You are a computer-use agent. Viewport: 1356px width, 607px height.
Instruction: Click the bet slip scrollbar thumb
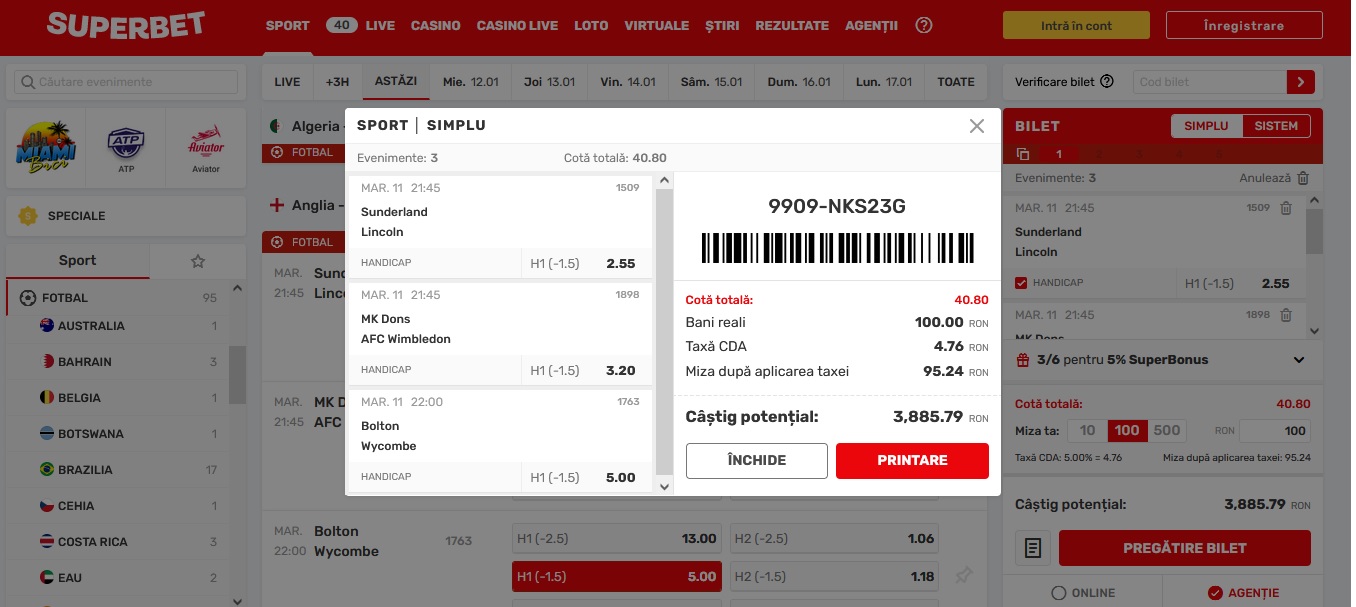[1315, 232]
